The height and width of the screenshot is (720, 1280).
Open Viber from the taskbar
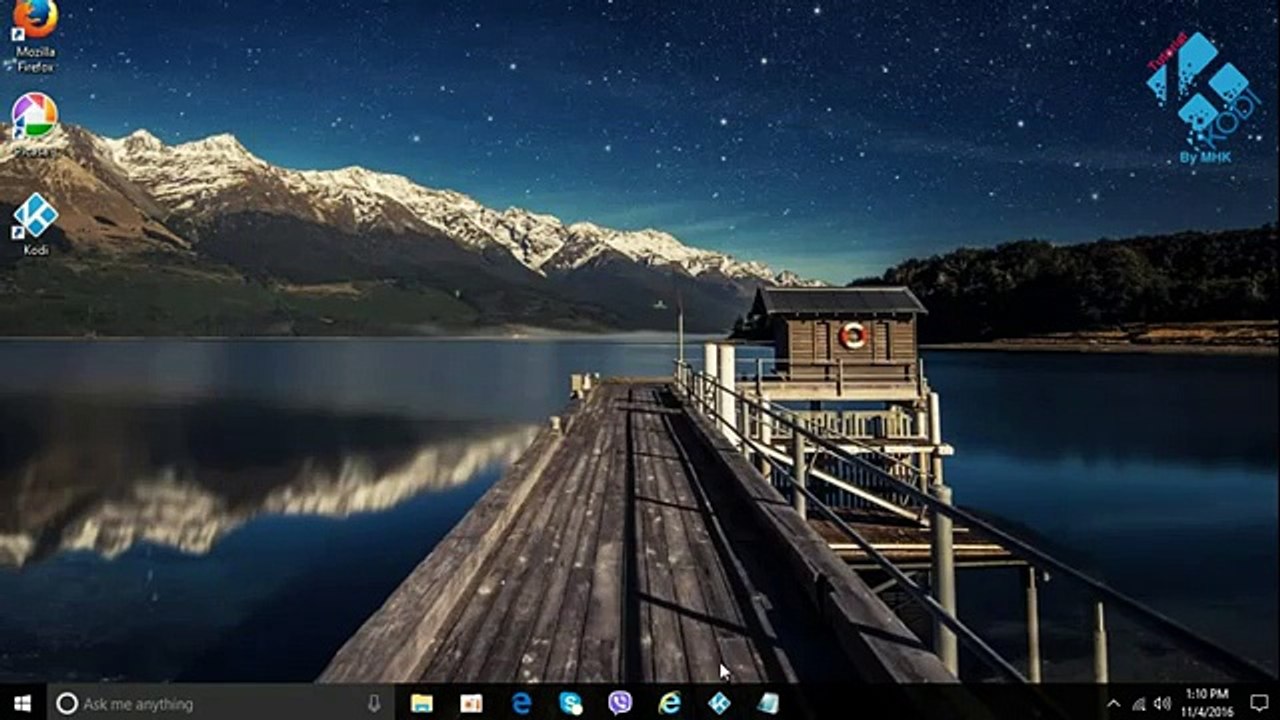(x=620, y=703)
